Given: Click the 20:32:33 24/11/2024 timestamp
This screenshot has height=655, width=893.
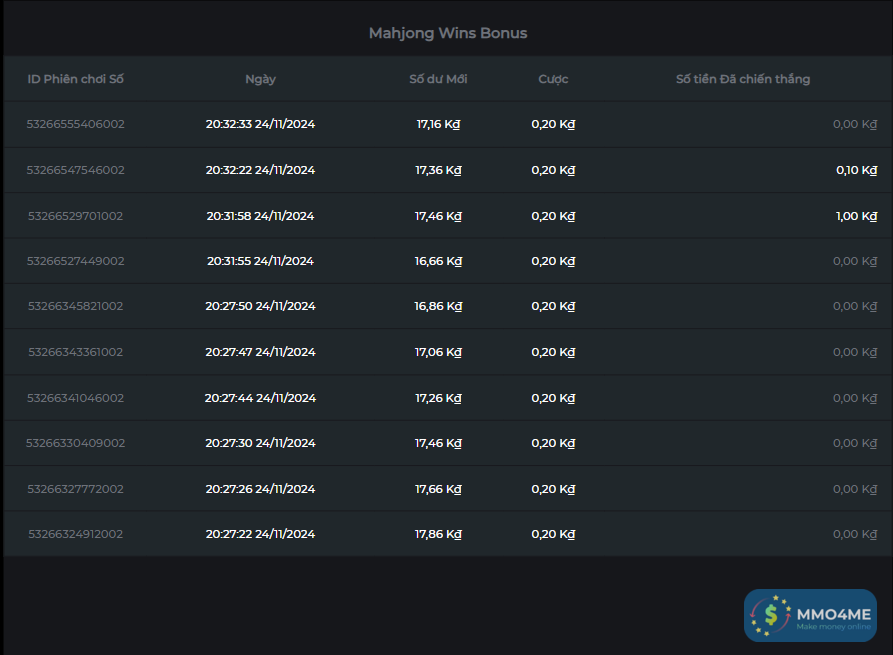Looking at the screenshot, I should [260, 124].
